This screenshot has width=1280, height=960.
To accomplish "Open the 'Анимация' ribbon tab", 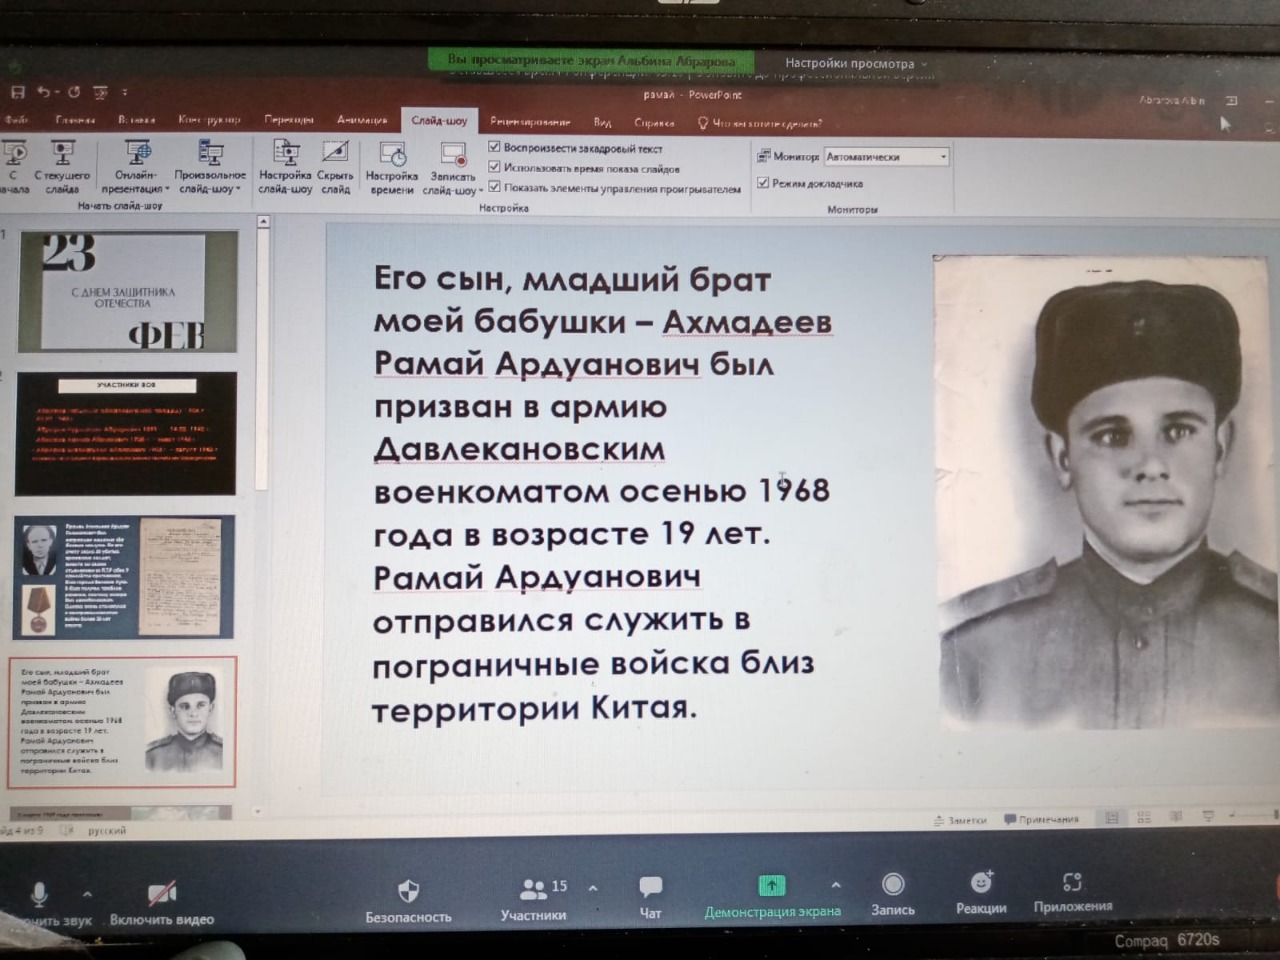I will (x=362, y=120).
